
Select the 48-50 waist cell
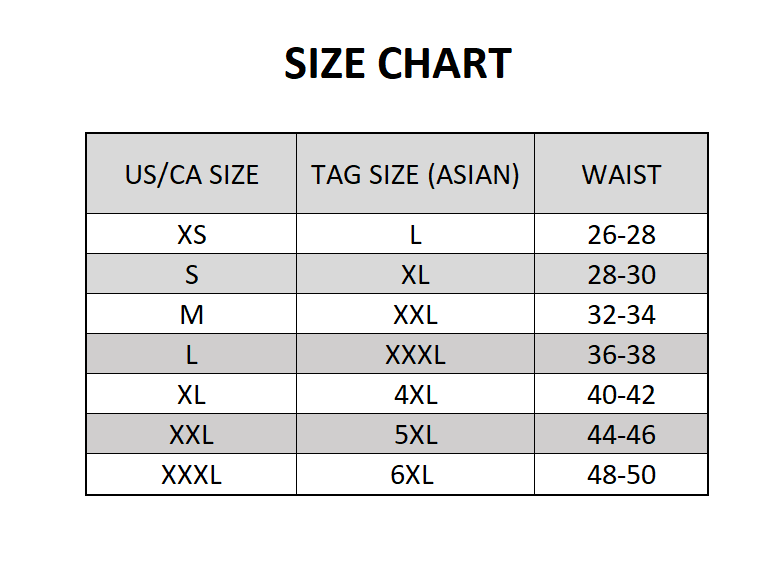pos(621,474)
